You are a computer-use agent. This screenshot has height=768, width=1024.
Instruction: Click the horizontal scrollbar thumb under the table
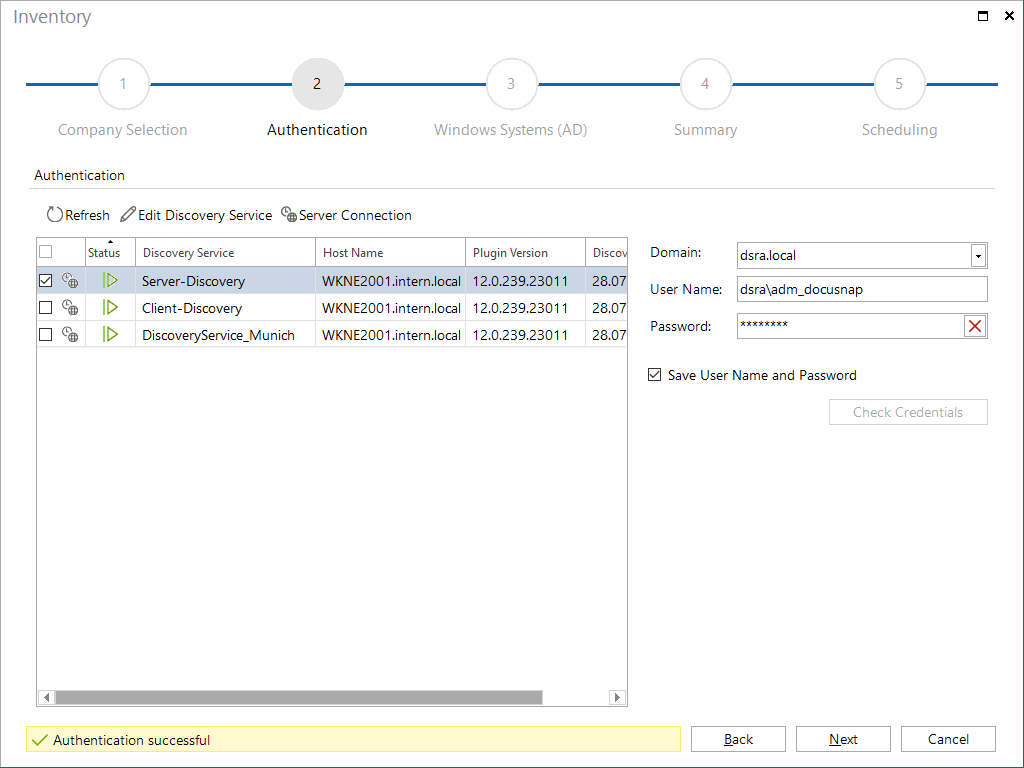click(299, 697)
